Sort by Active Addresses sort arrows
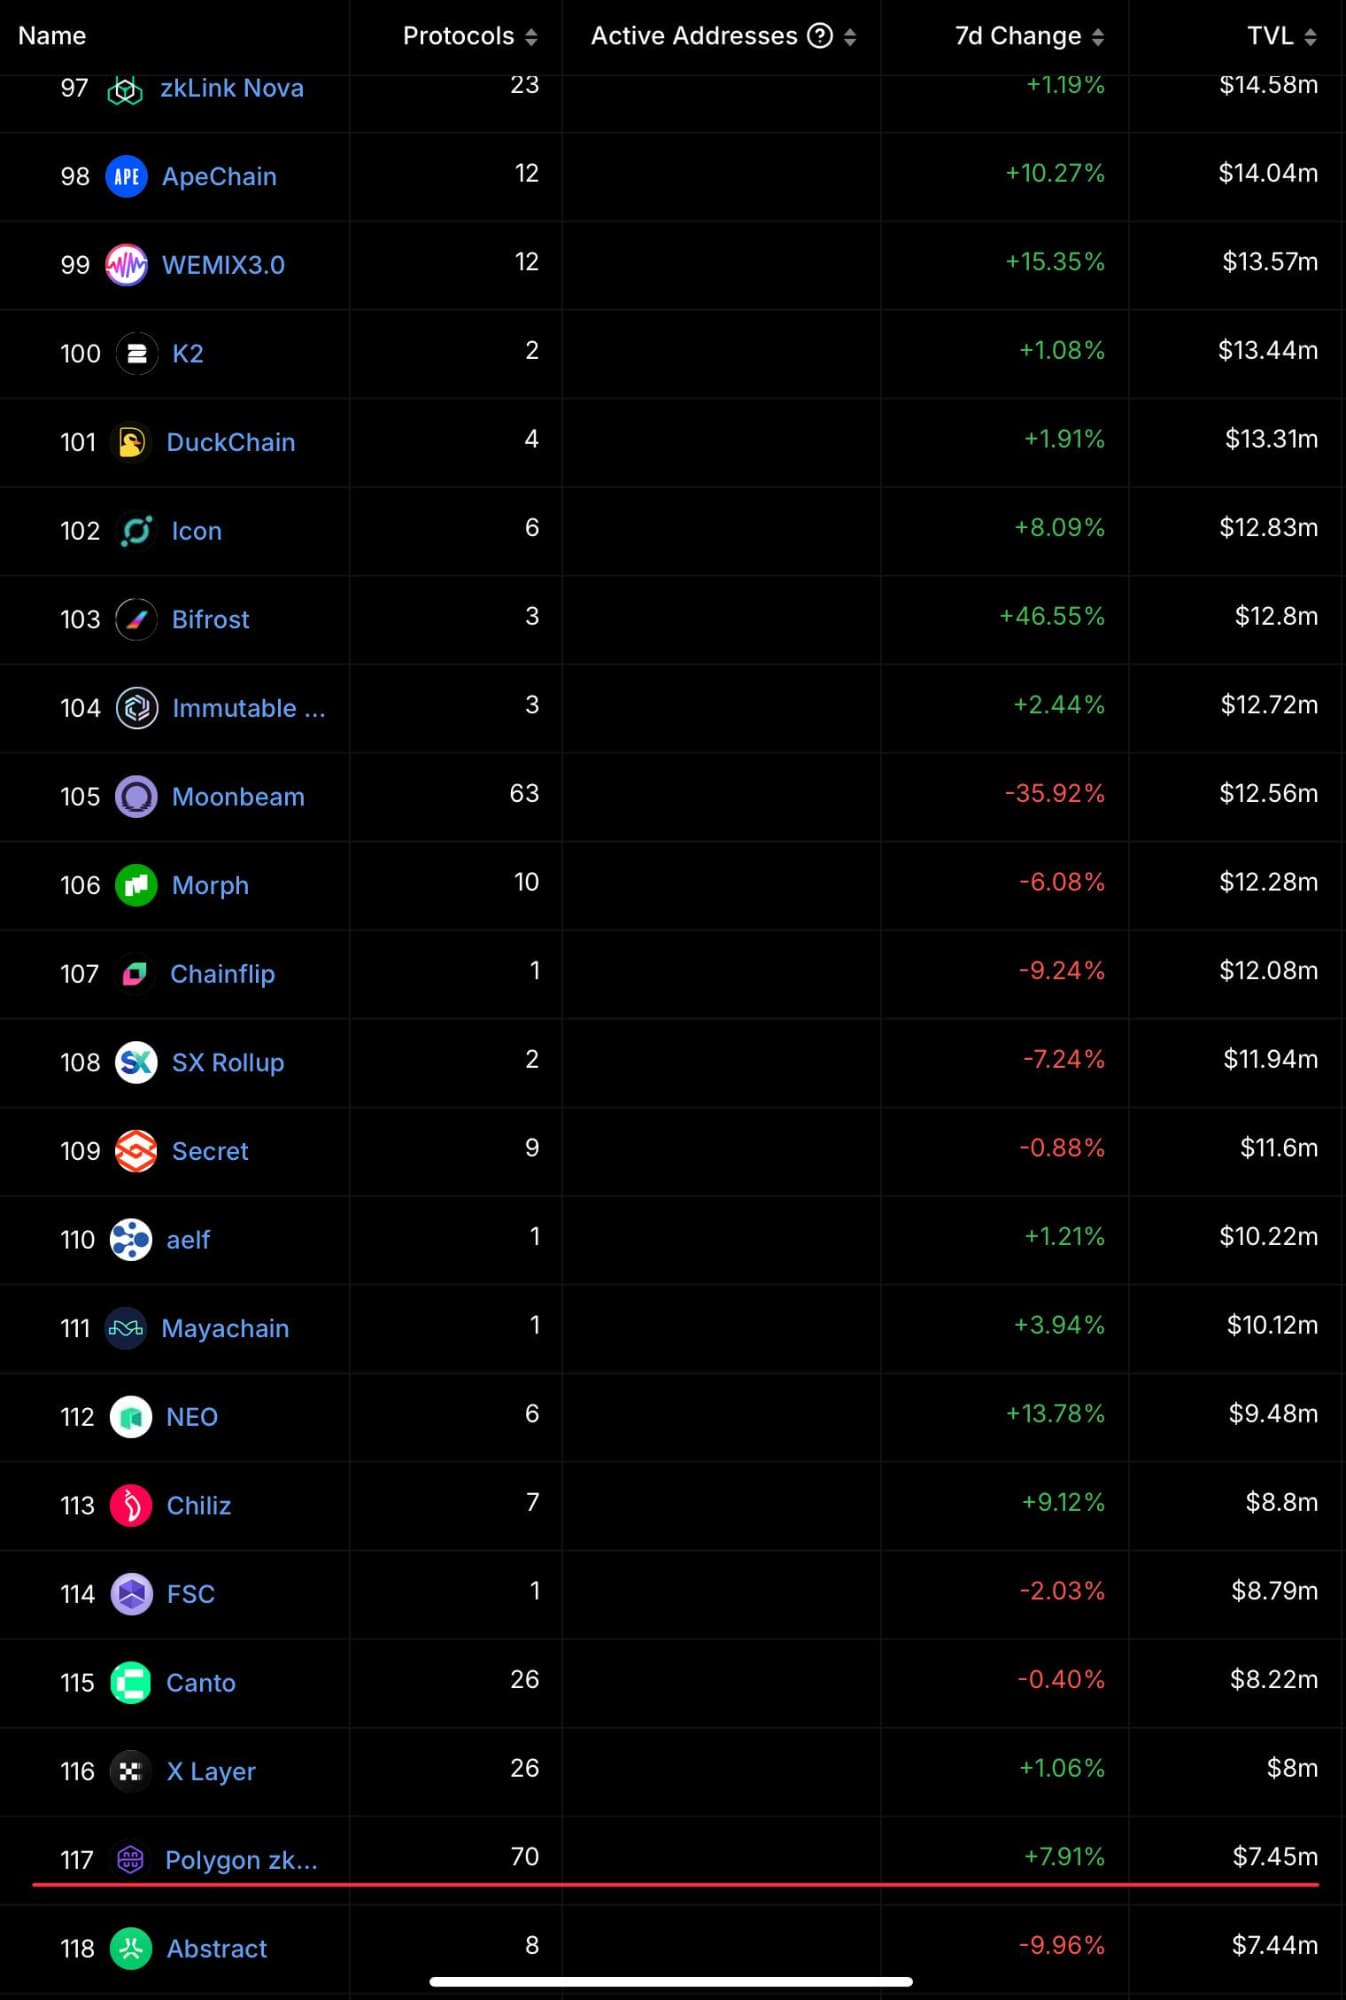 850,37
